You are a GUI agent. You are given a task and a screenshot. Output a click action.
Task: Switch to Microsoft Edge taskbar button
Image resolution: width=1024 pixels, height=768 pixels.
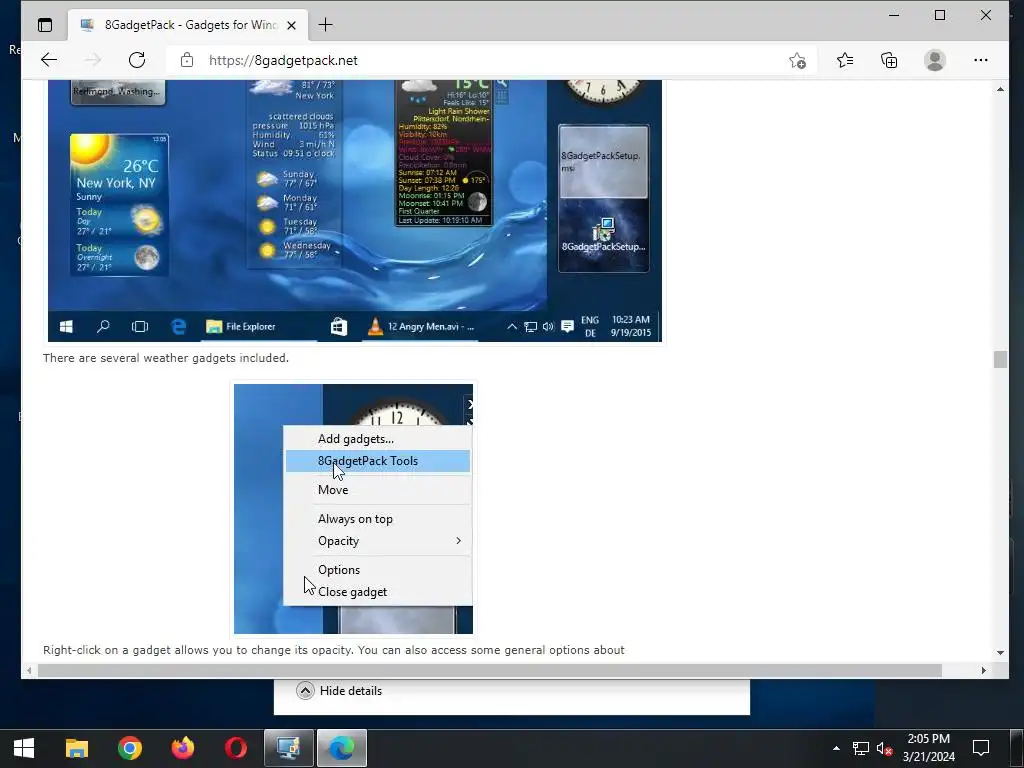click(x=342, y=748)
